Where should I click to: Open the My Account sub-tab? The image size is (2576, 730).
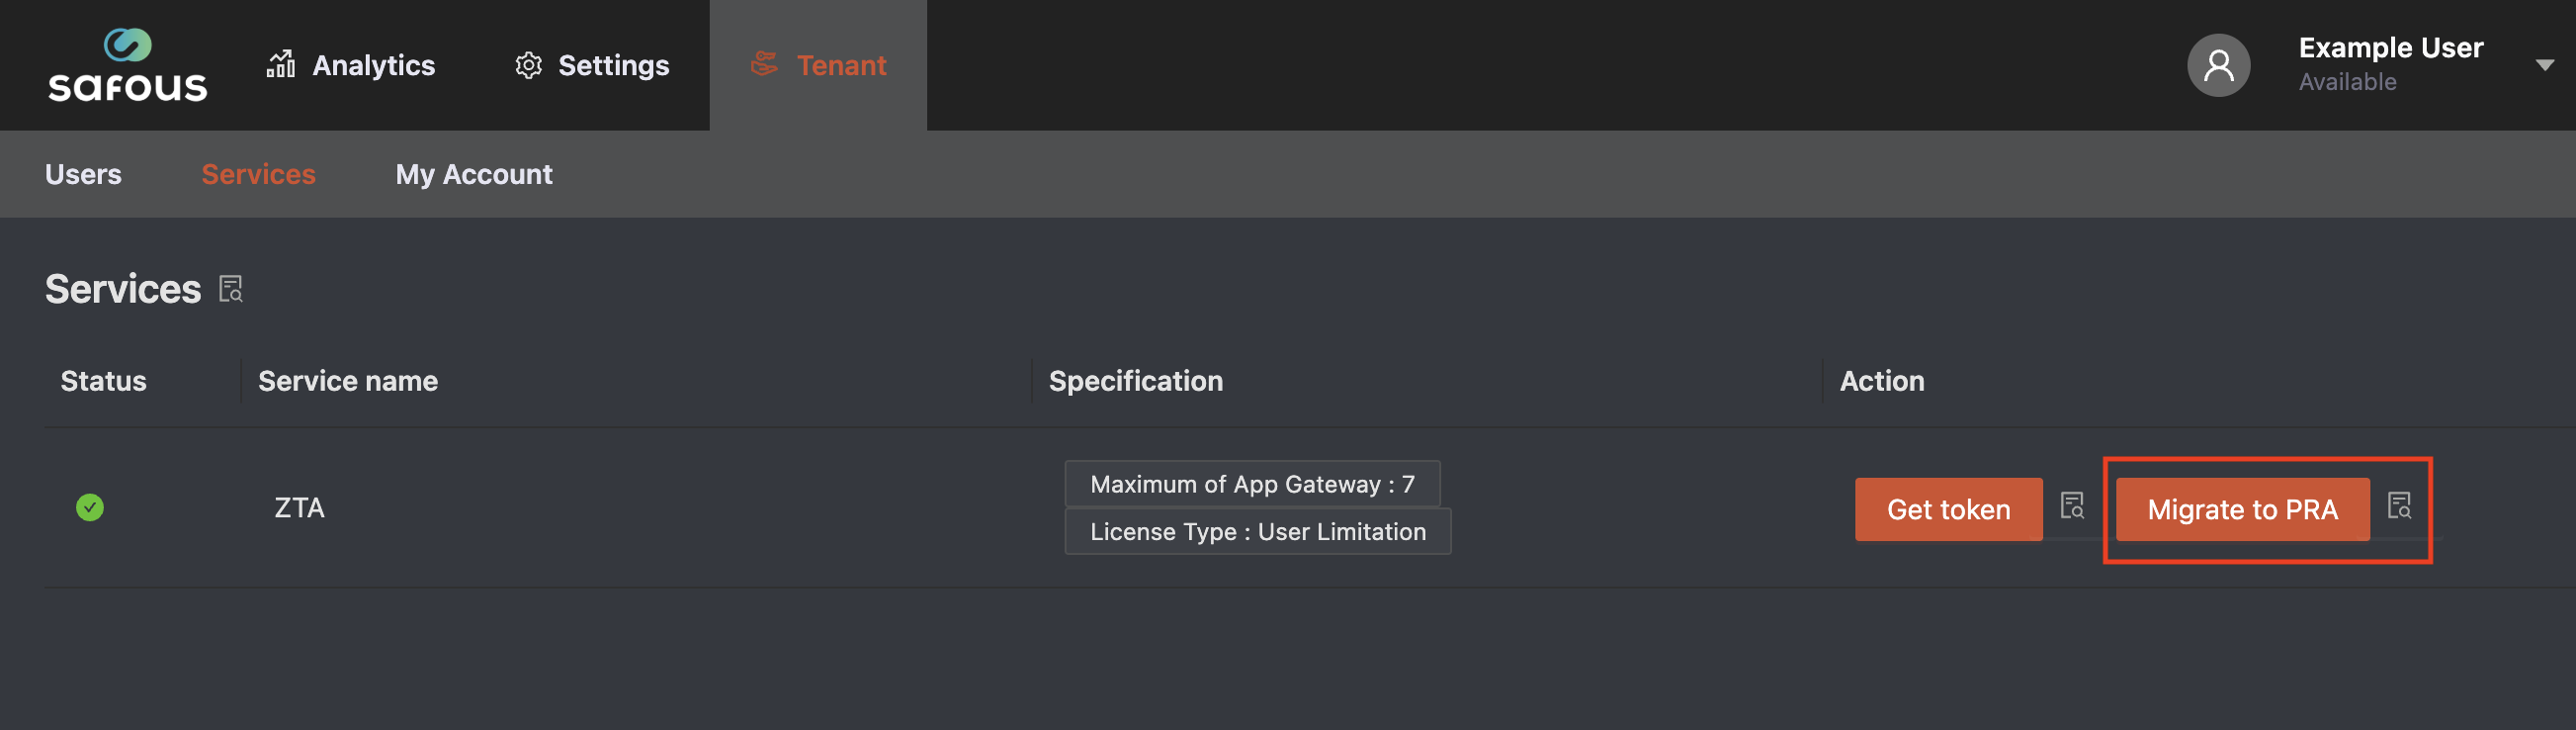pos(473,174)
